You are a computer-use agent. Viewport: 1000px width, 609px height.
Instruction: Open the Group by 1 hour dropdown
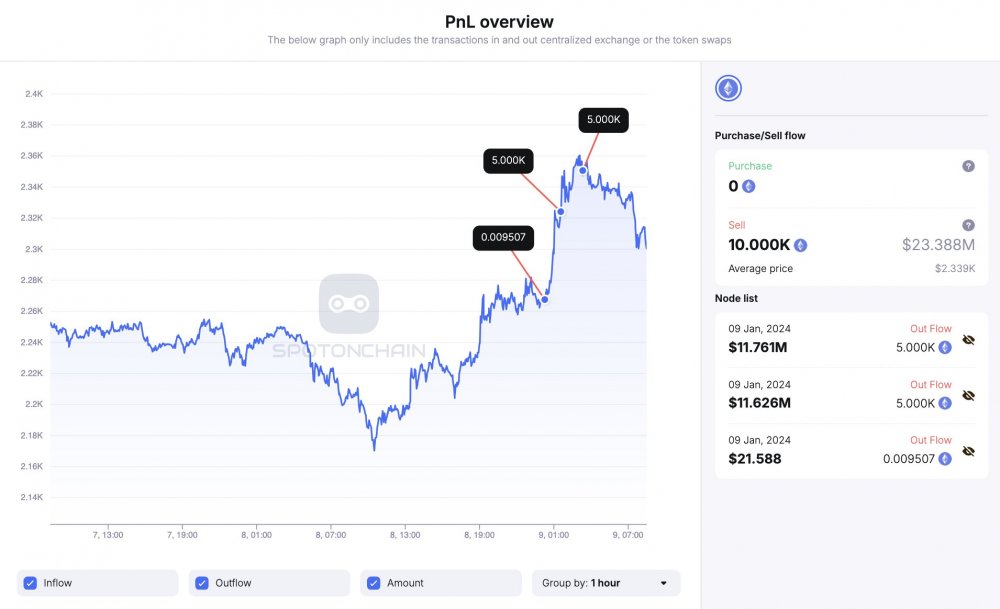[606, 583]
